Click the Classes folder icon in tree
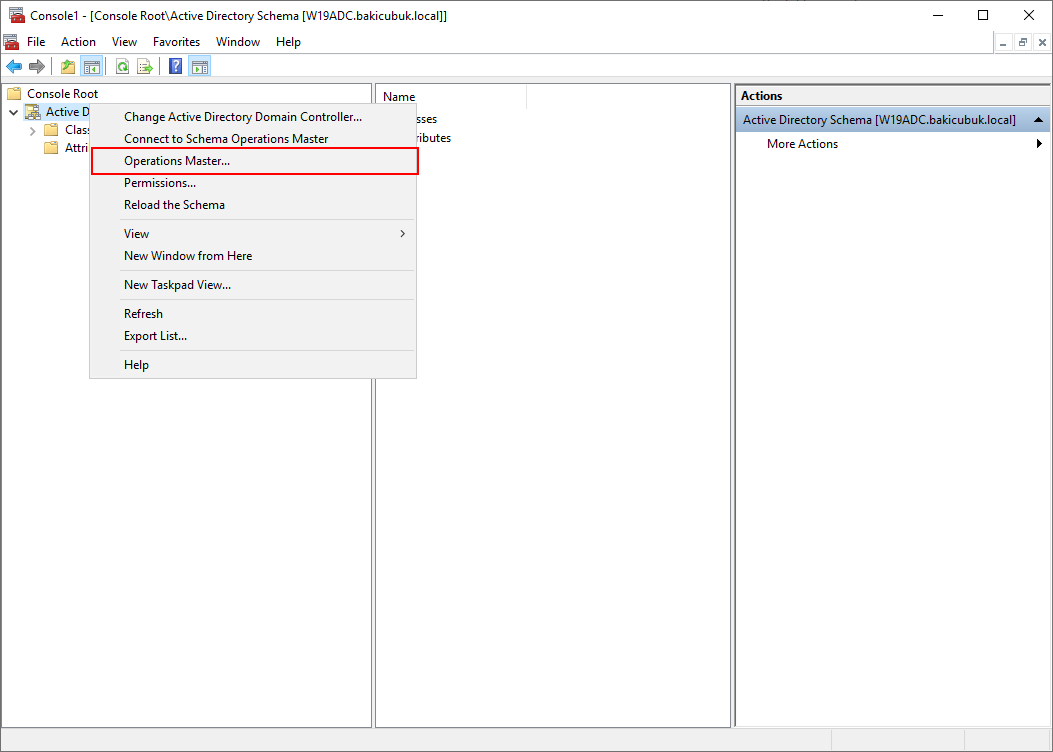 tap(51, 130)
